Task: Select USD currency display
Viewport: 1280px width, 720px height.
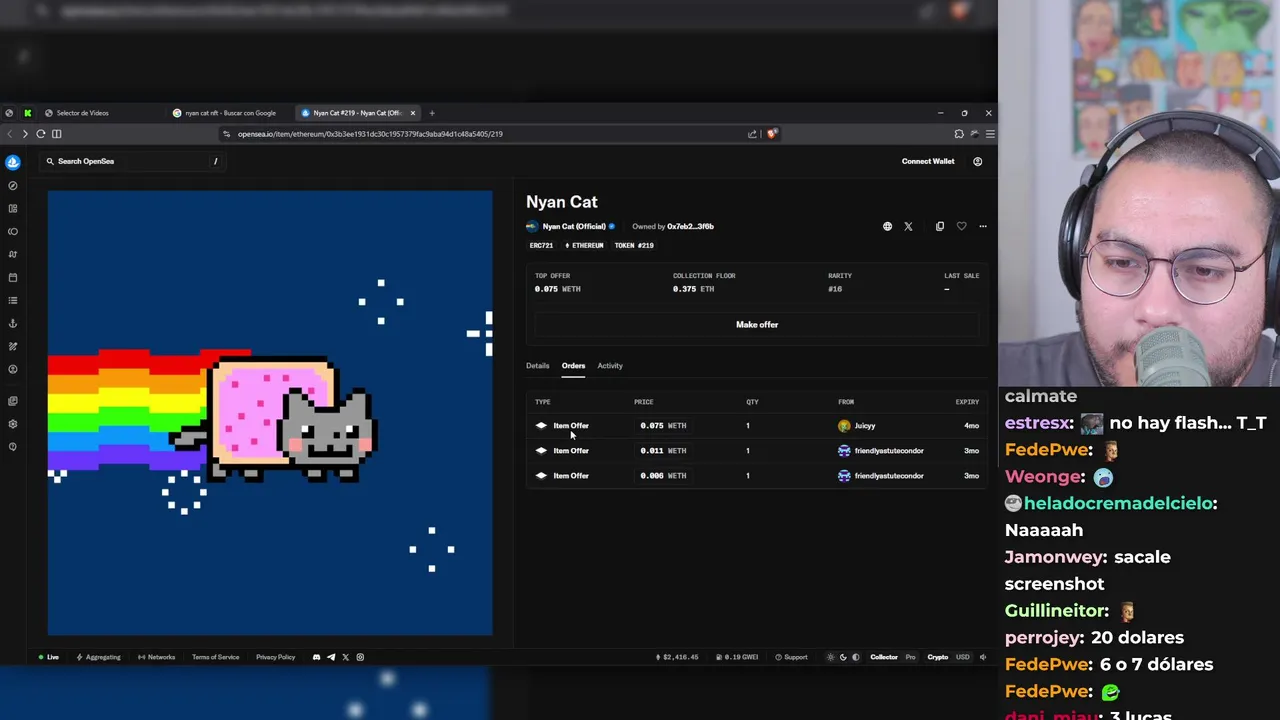Action: pos(962,657)
